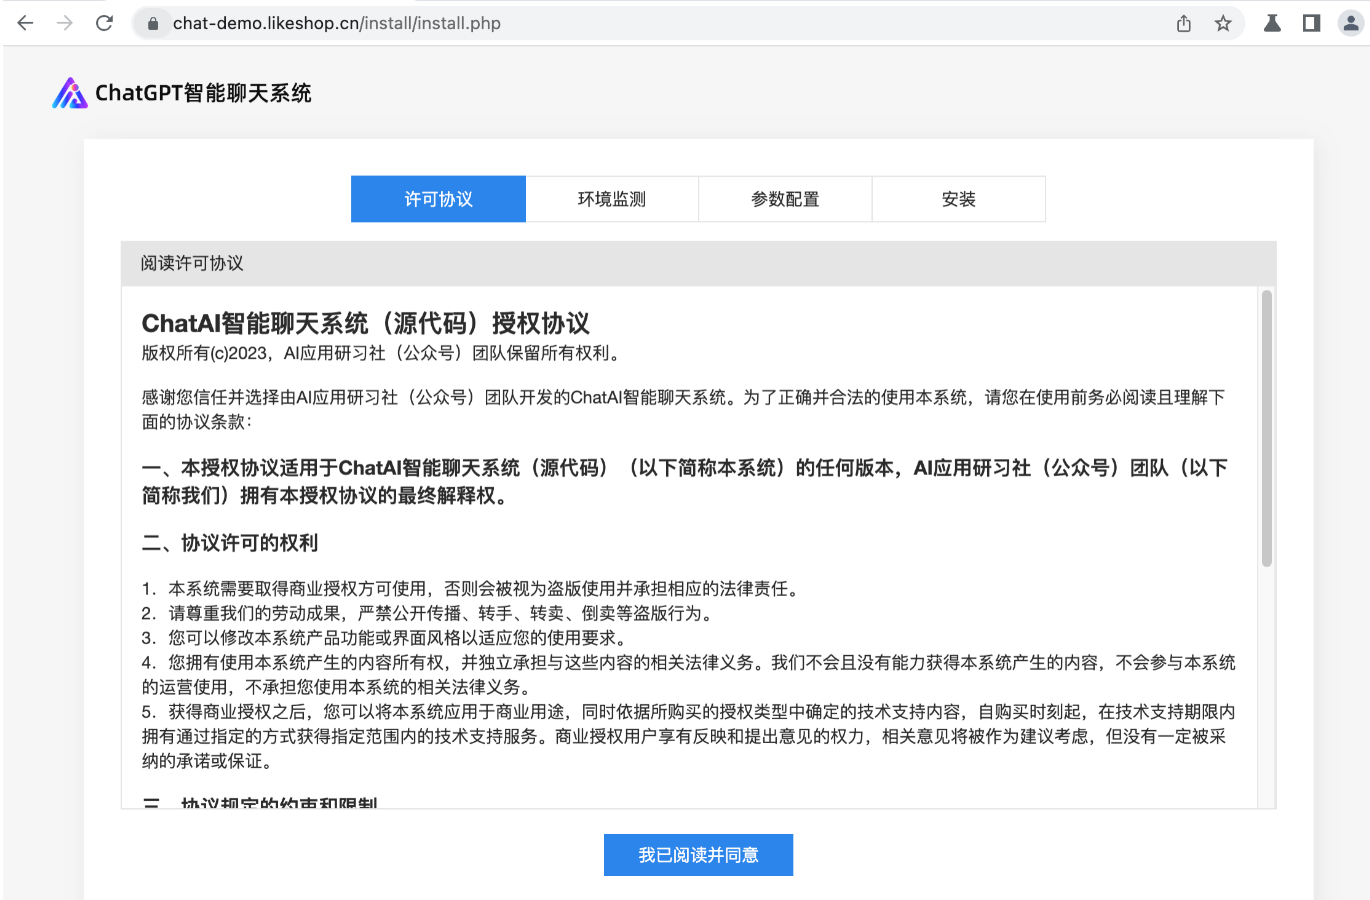Click the browser forward arrow
The image size is (1370, 900).
(65, 23)
